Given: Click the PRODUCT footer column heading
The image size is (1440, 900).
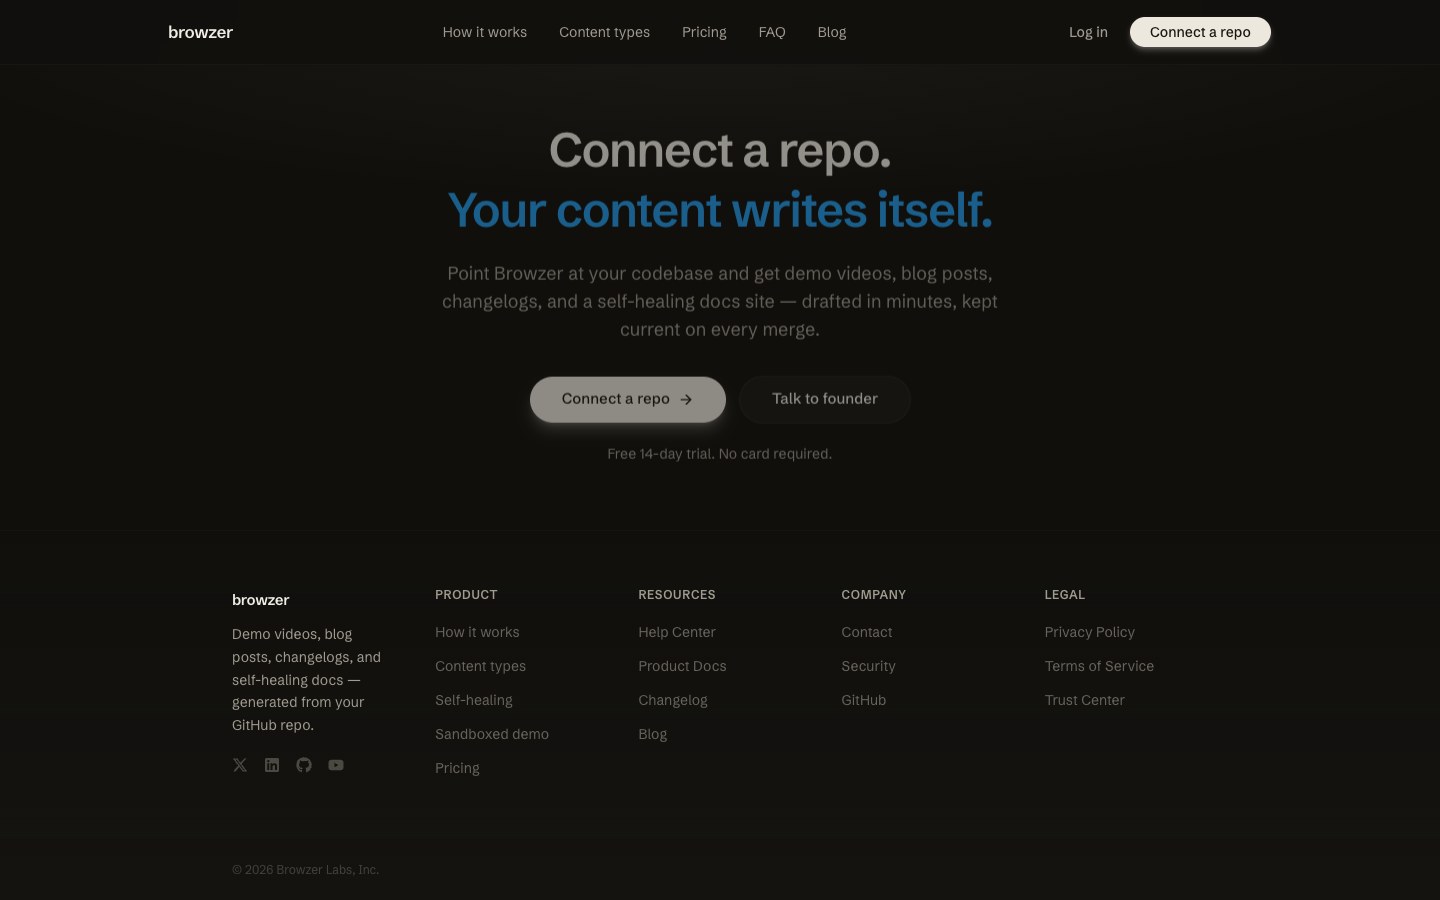Looking at the screenshot, I should click(466, 594).
